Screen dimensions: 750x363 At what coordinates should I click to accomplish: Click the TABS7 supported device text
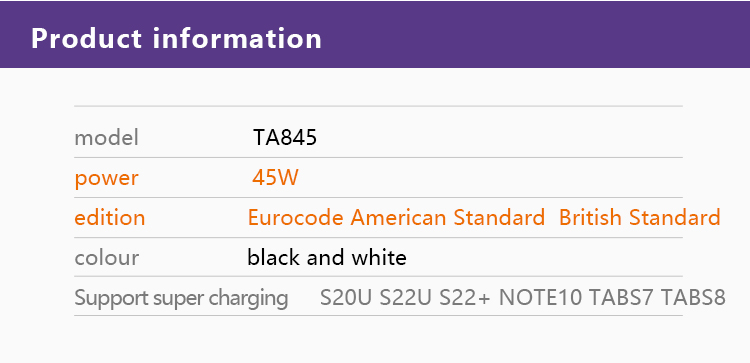tap(621, 297)
